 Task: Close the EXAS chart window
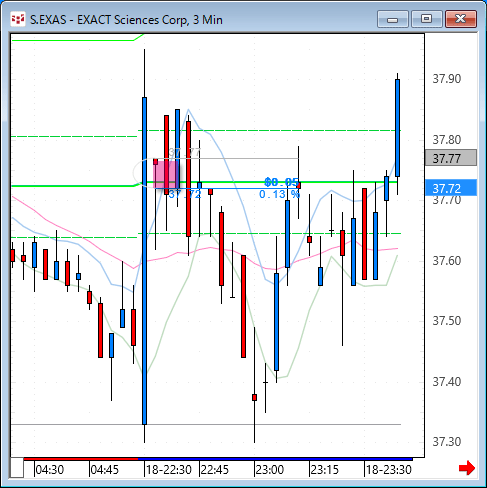tap(461, 19)
